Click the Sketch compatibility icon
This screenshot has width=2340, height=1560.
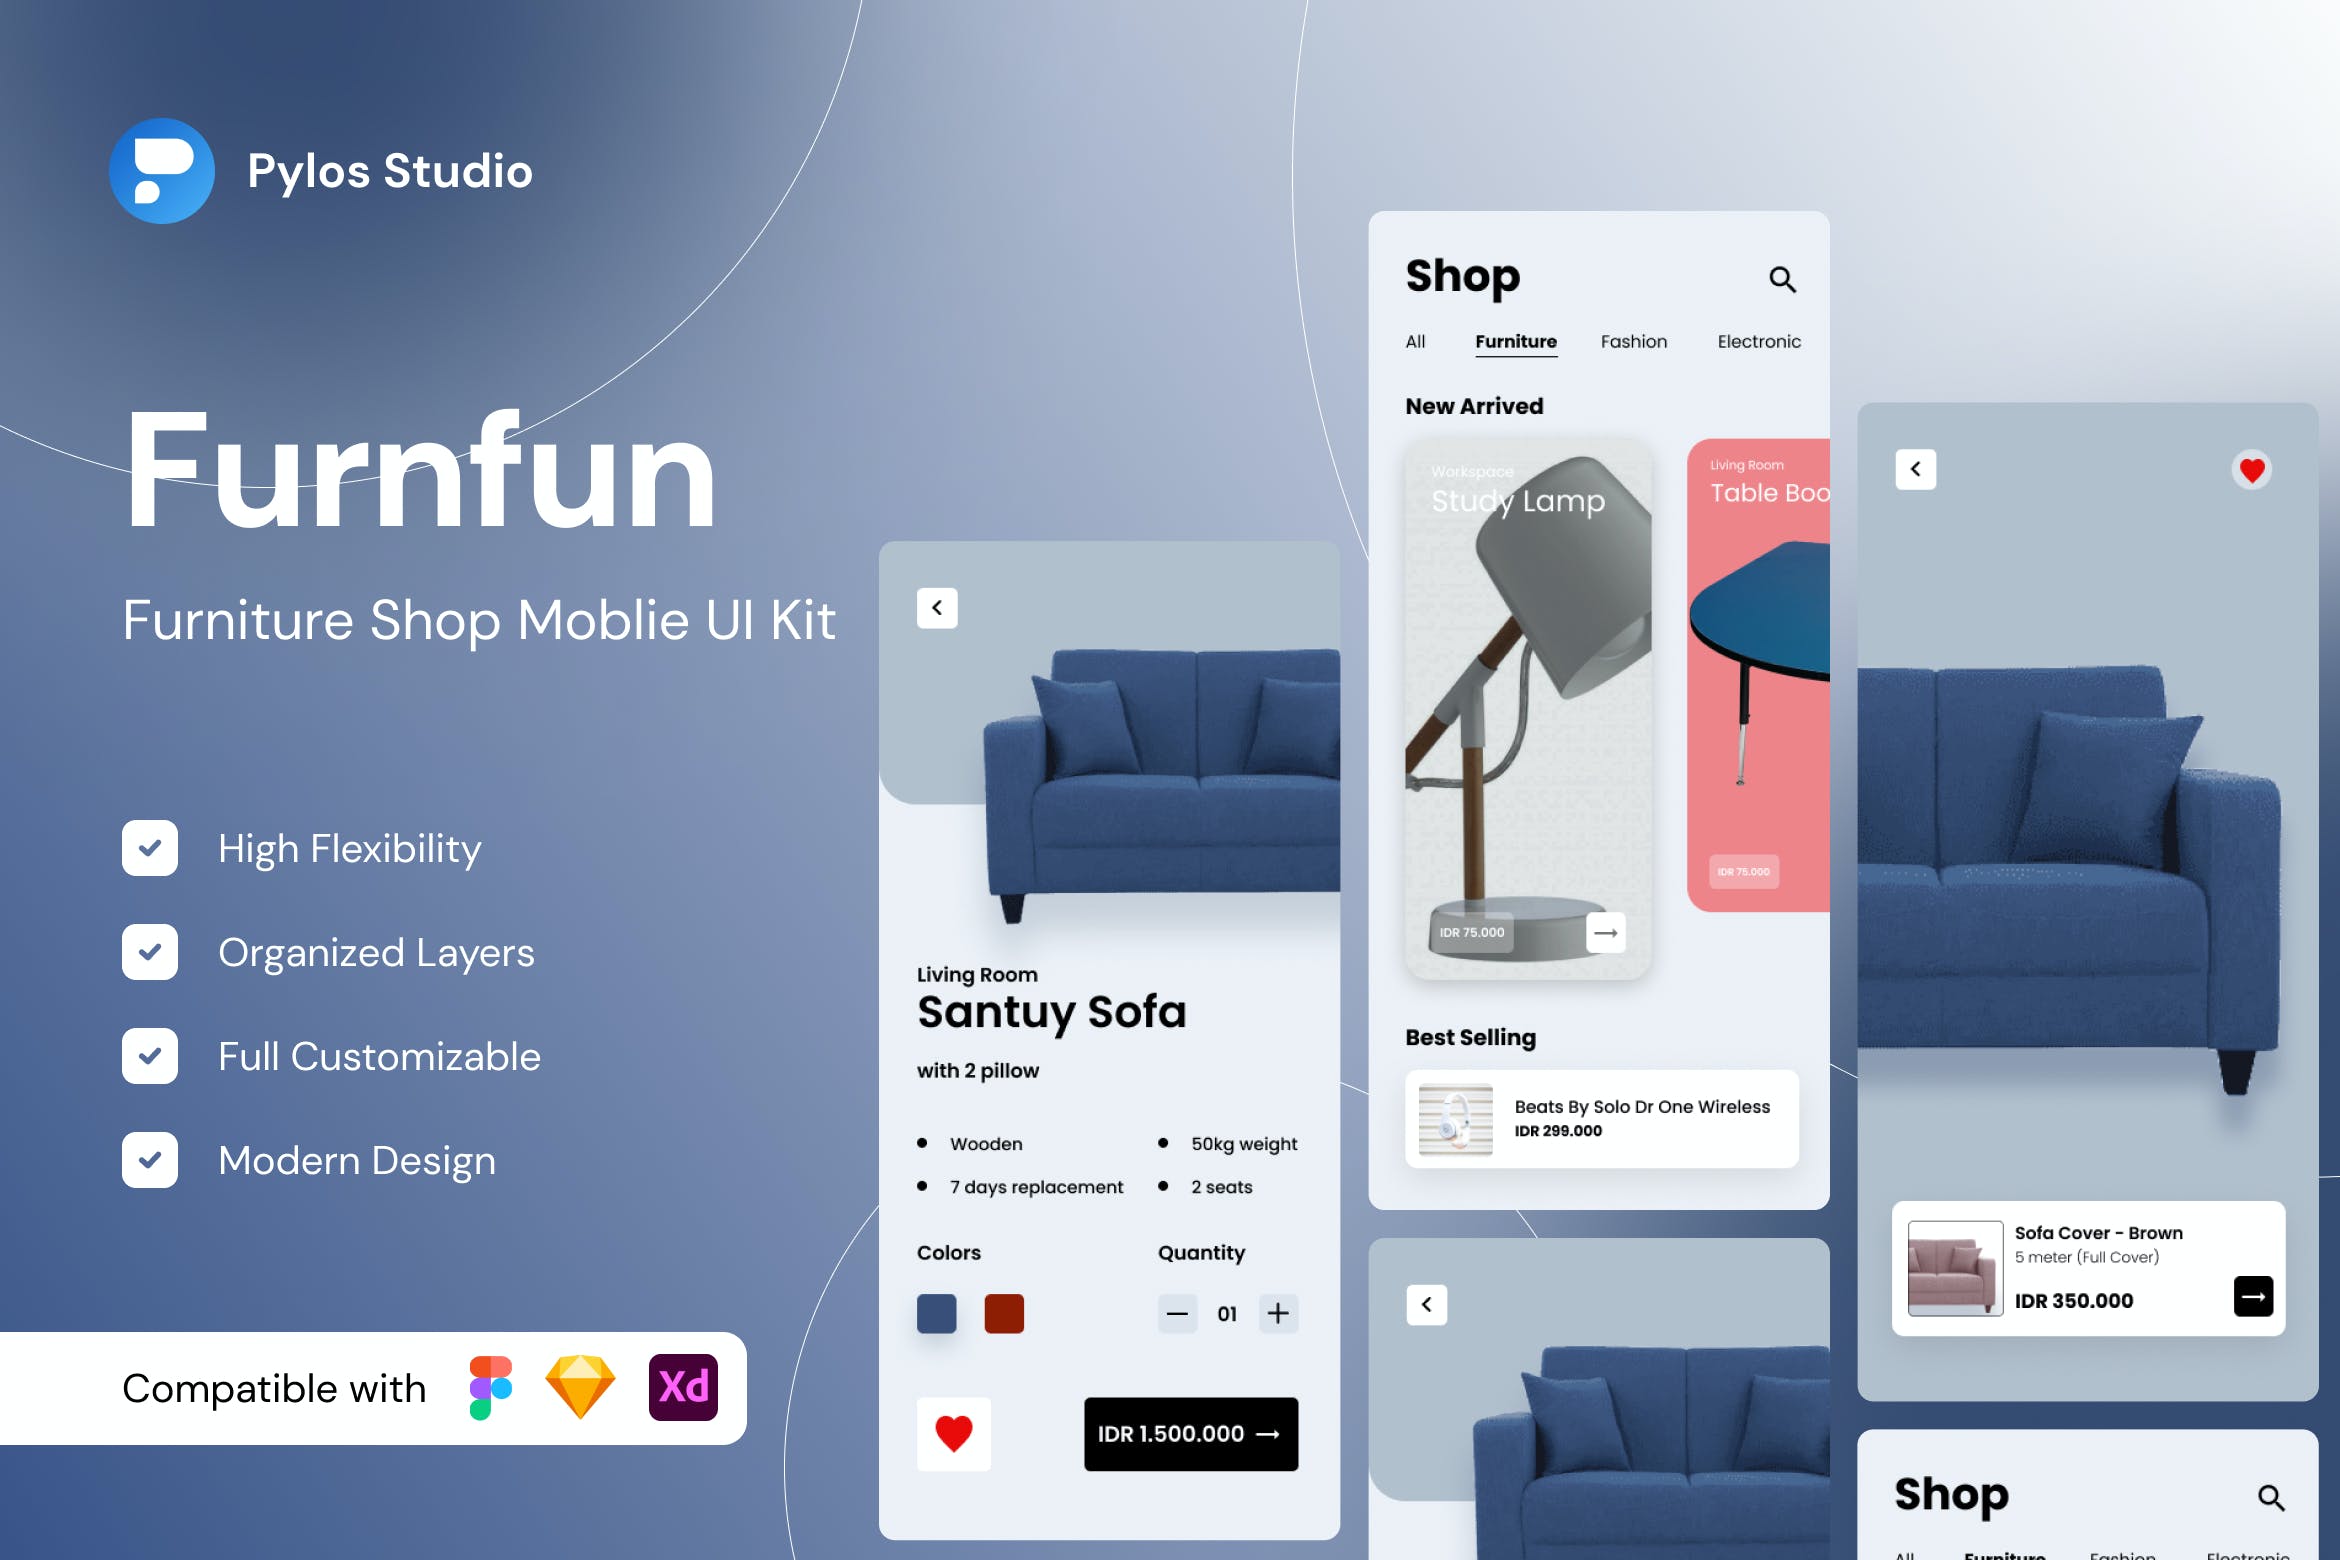[x=571, y=1388]
